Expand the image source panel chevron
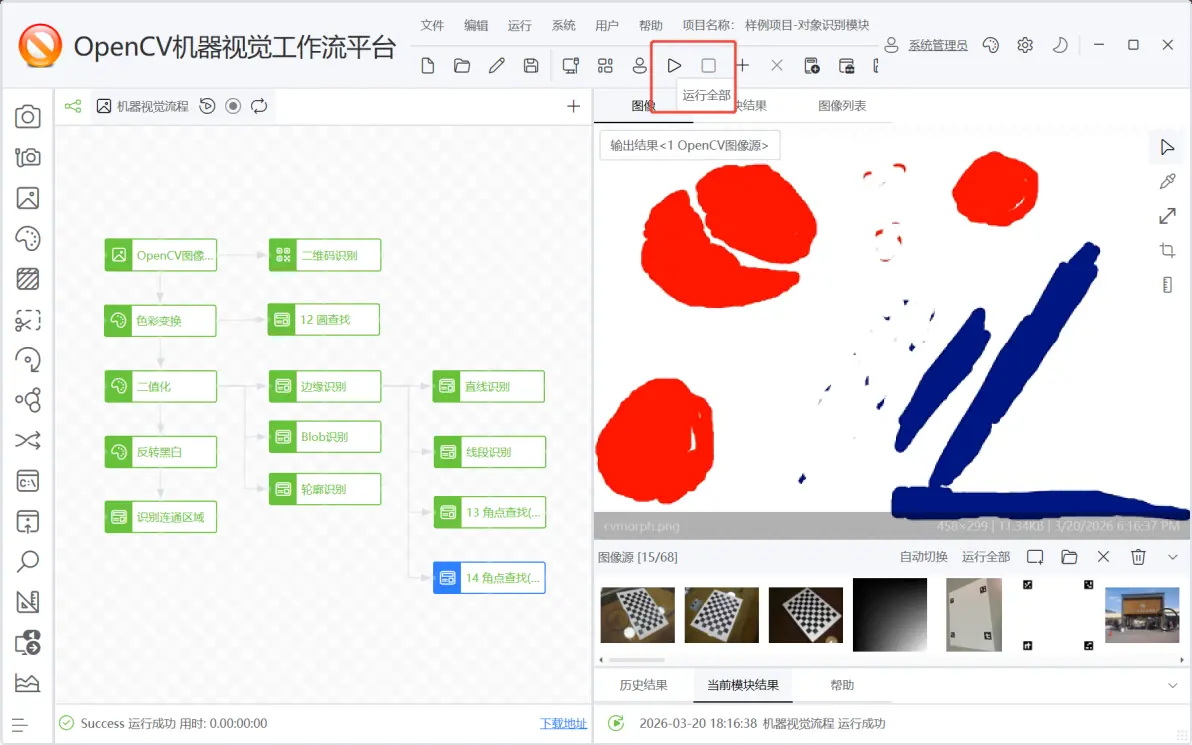The image size is (1192, 745). point(1172,557)
